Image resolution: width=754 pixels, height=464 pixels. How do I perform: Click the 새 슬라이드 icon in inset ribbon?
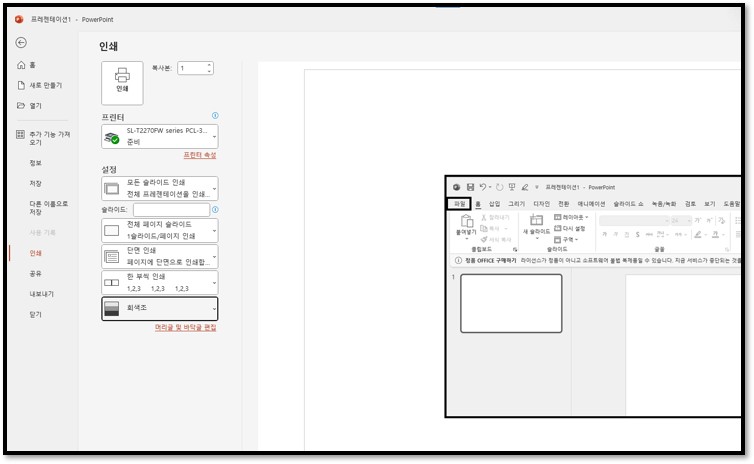pos(536,220)
